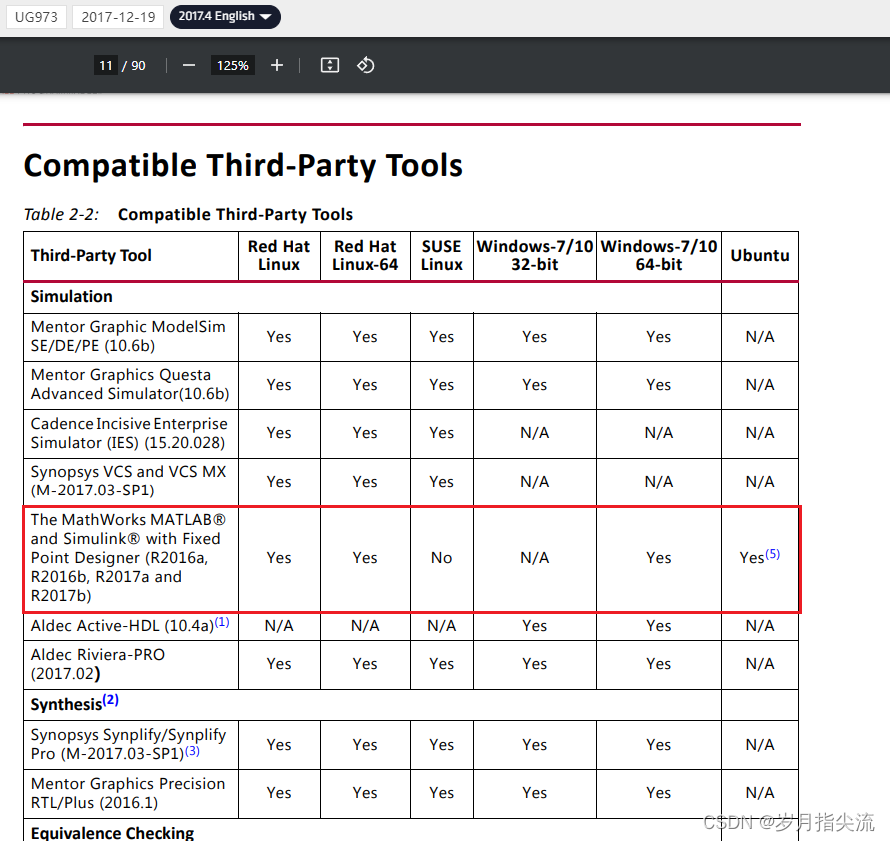Click N/A in Cadence row Windows 32-bit column
This screenshot has width=890, height=841.
click(x=535, y=434)
